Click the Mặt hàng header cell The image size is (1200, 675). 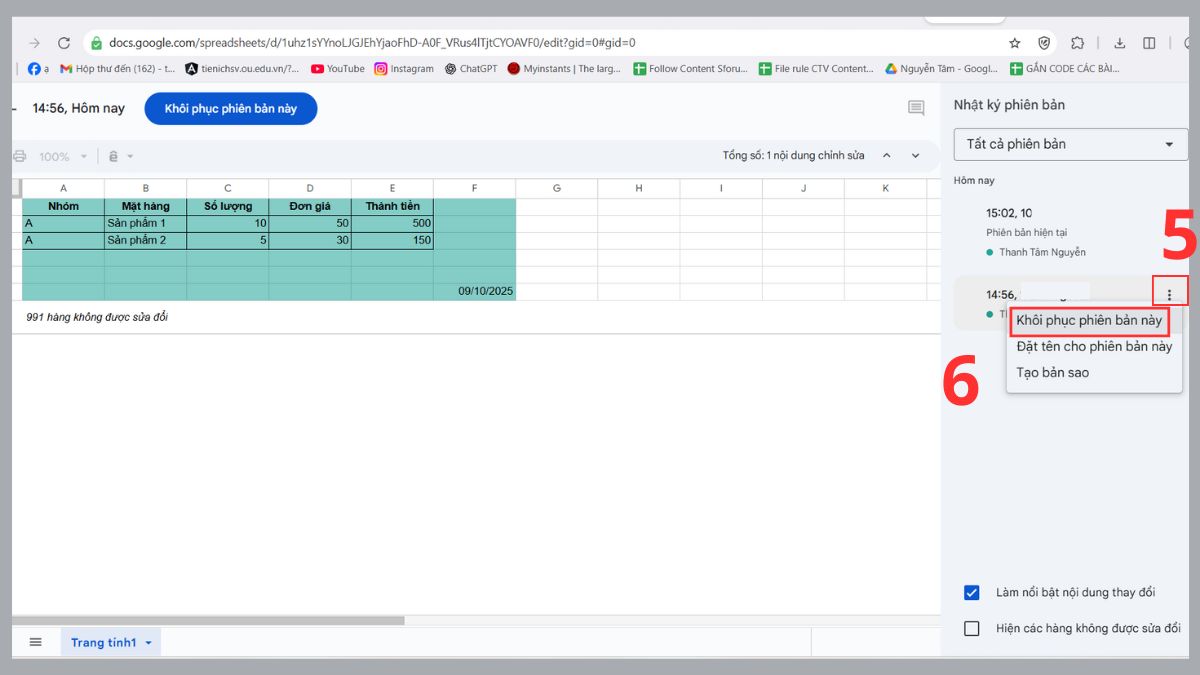pos(145,206)
